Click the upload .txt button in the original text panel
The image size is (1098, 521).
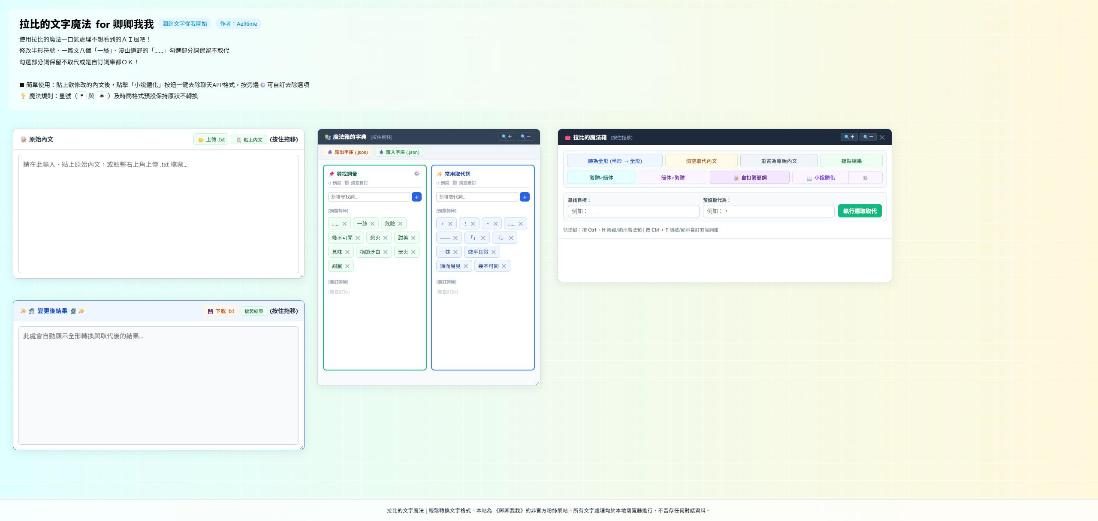coord(211,140)
